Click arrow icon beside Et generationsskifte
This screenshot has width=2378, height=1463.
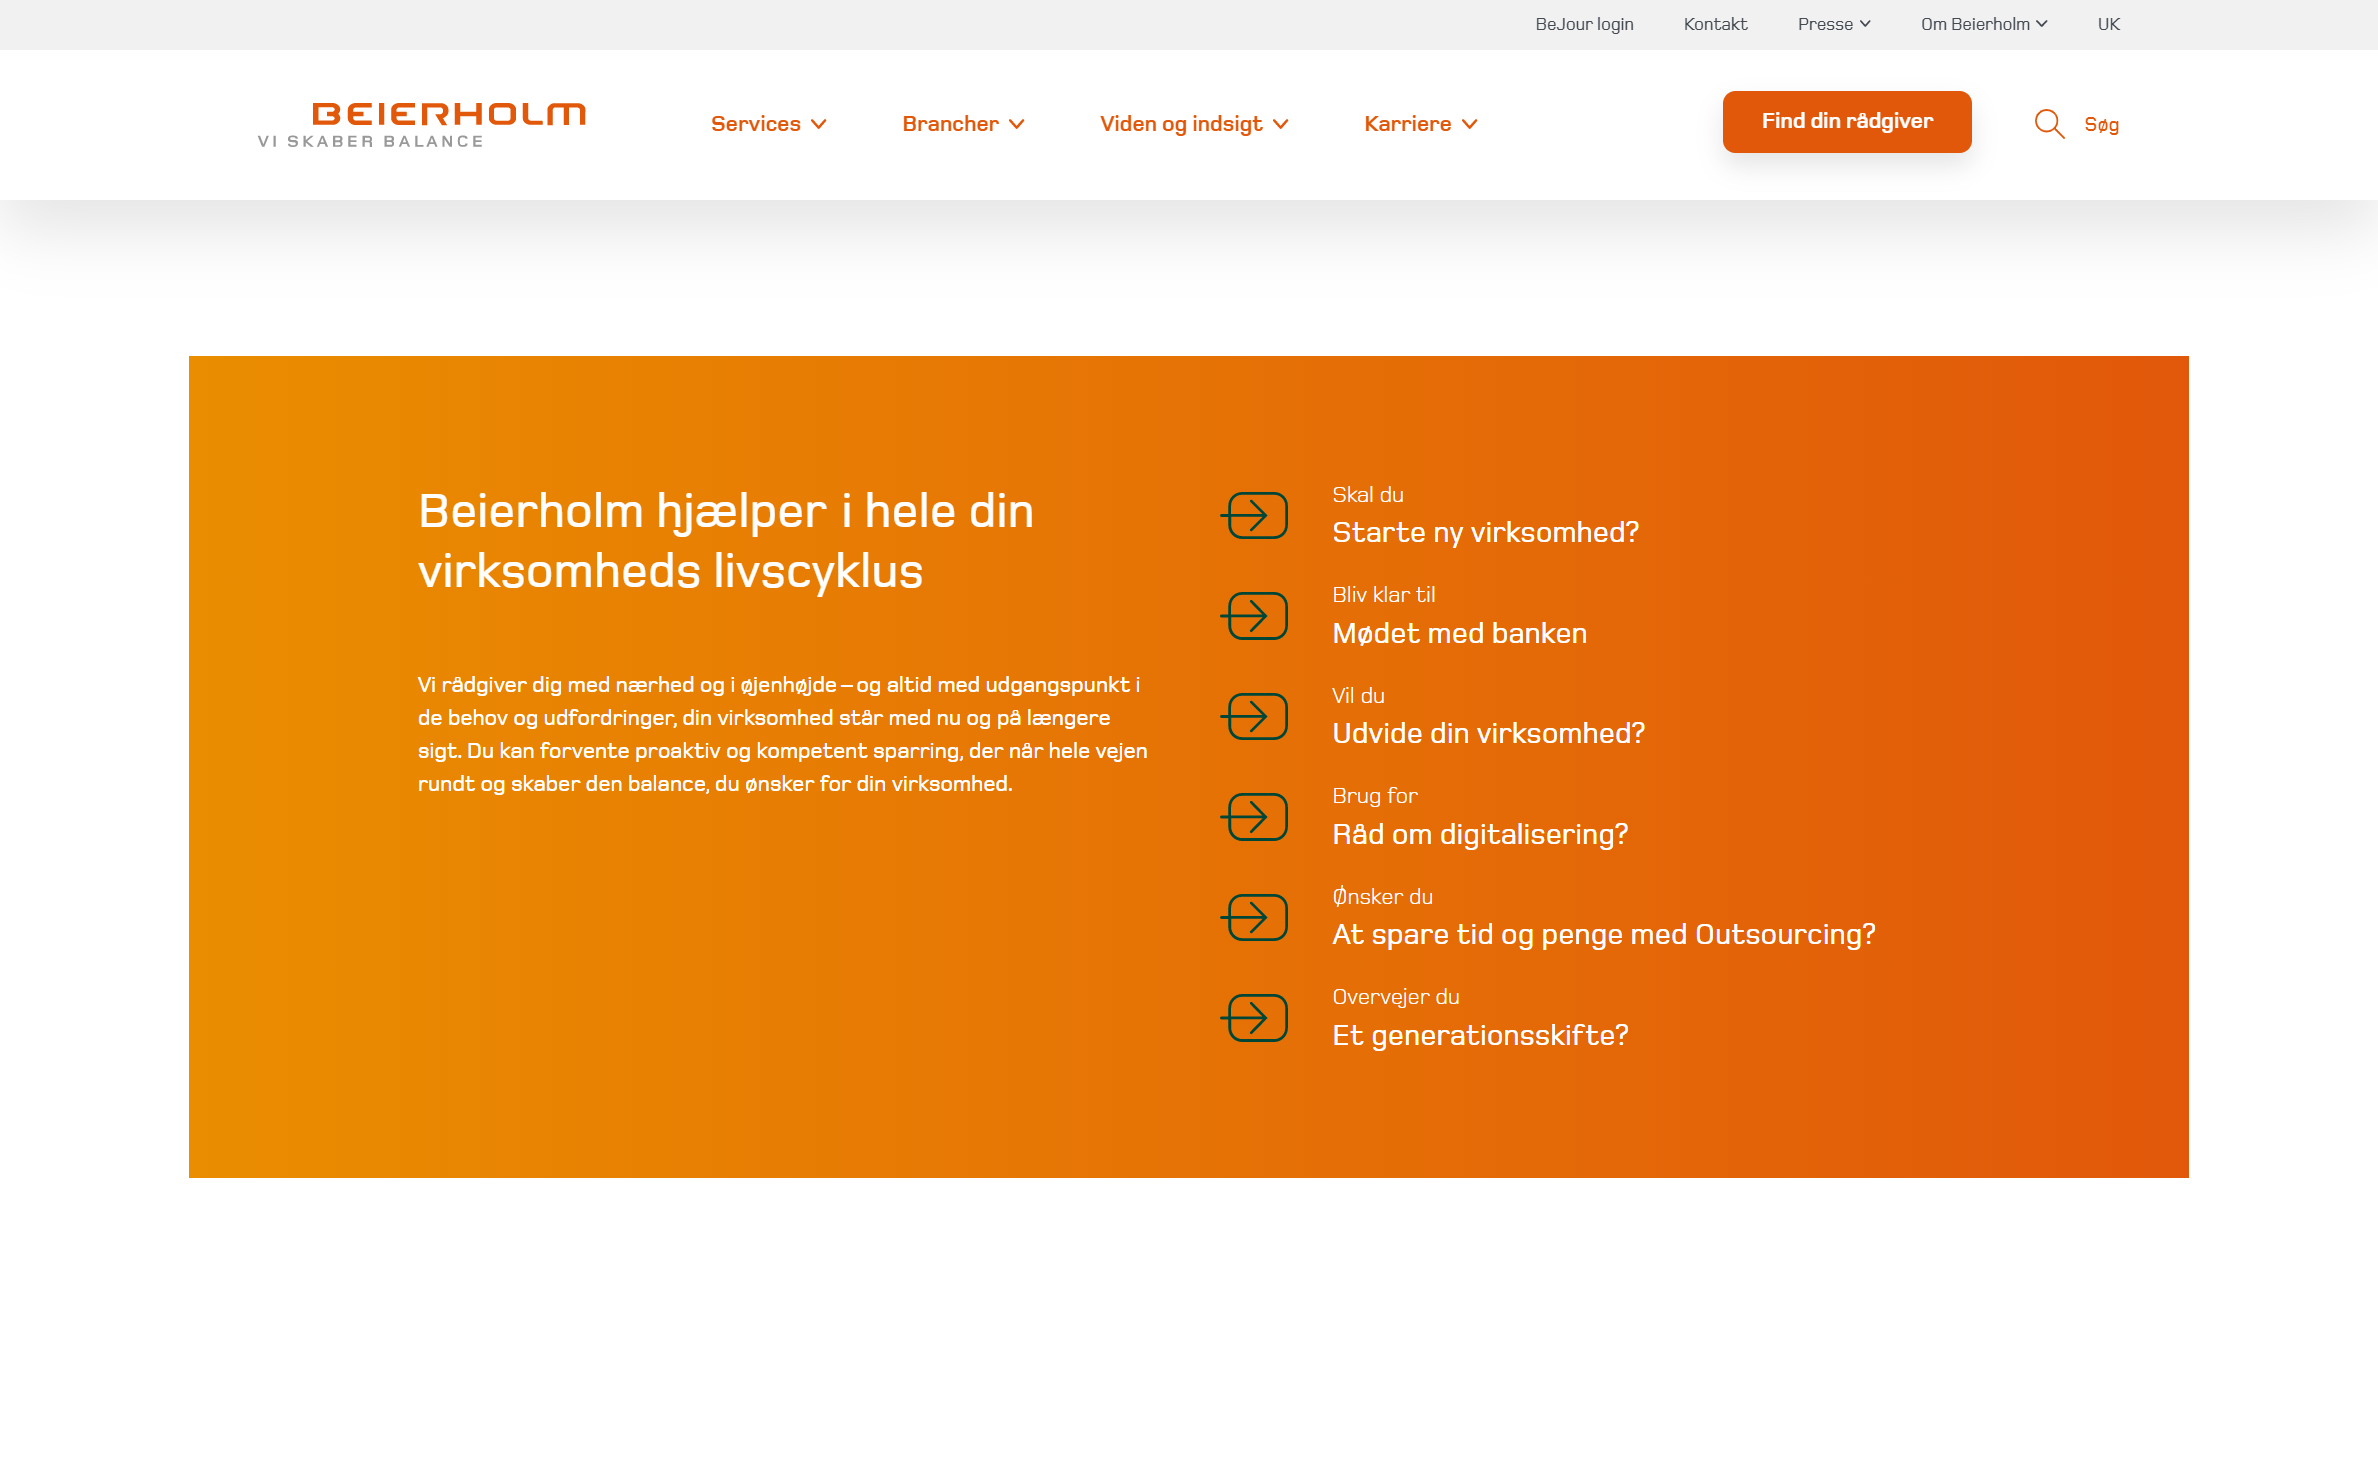[x=1254, y=1018]
